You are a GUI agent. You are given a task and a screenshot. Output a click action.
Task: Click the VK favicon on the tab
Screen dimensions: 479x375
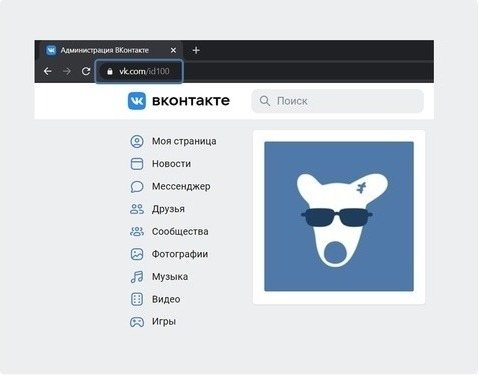tap(51, 50)
